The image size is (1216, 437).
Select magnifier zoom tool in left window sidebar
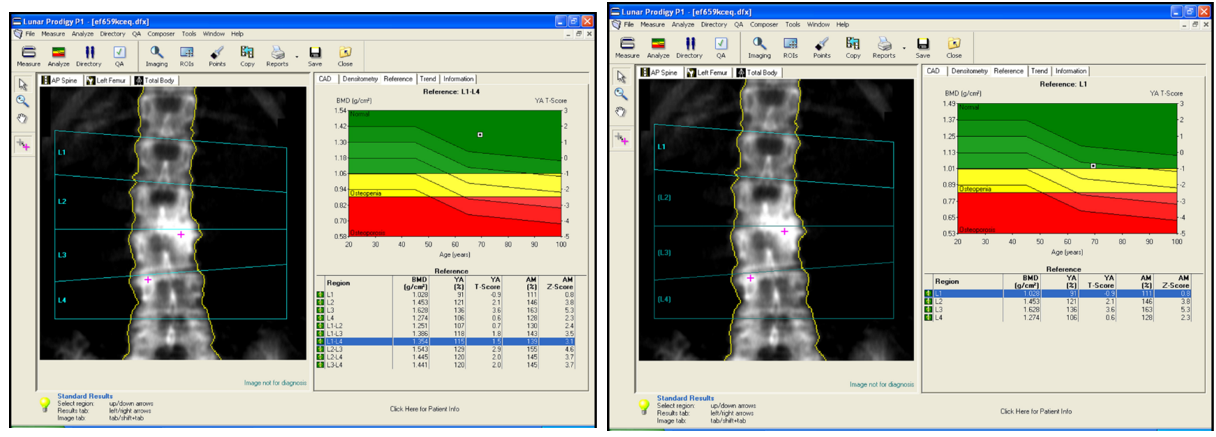point(21,101)
